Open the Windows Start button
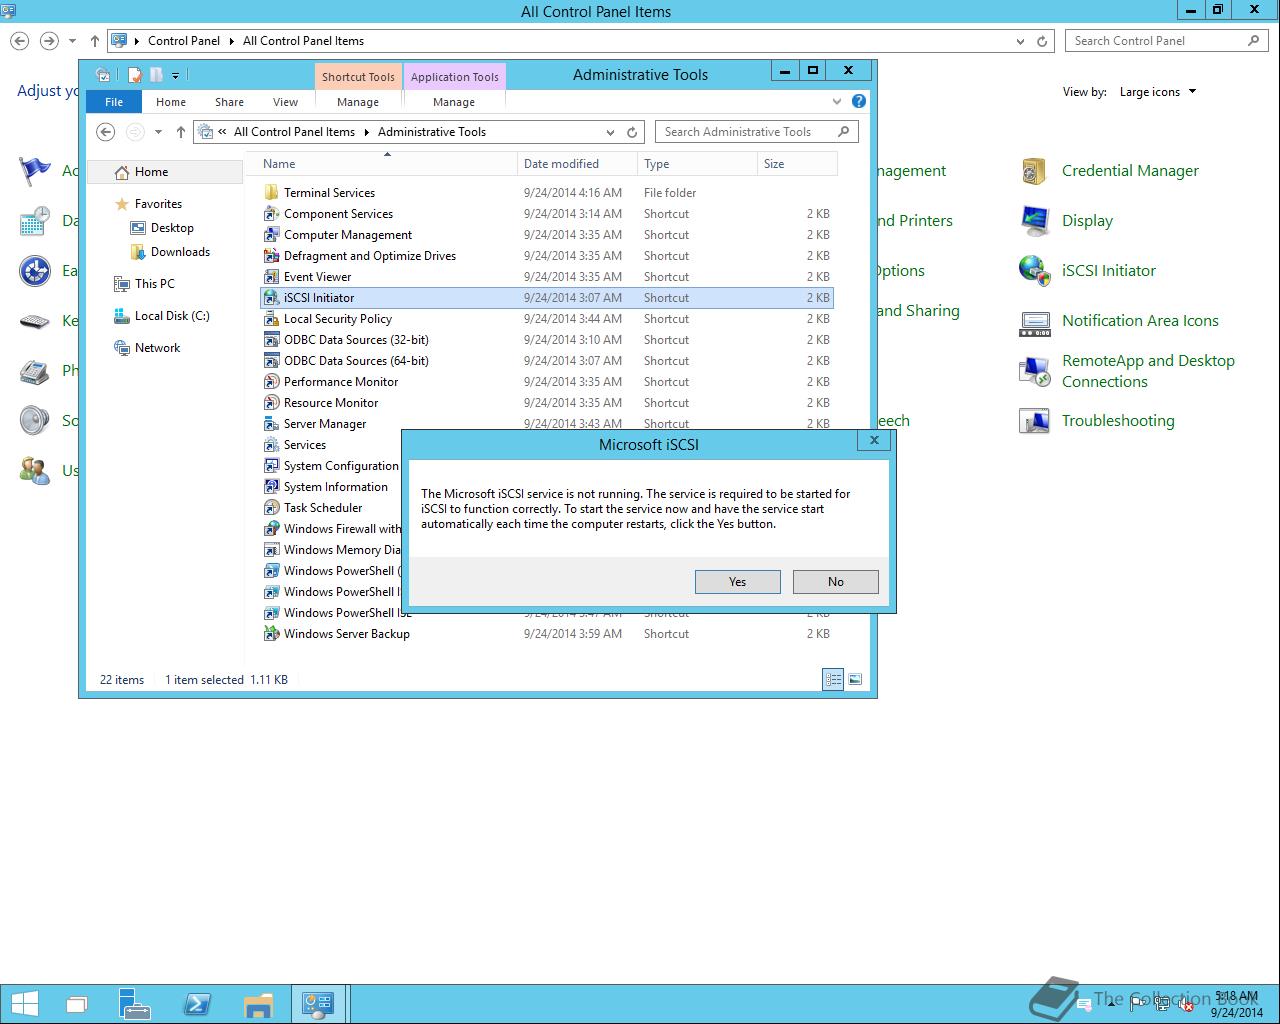 [25, 1004]
